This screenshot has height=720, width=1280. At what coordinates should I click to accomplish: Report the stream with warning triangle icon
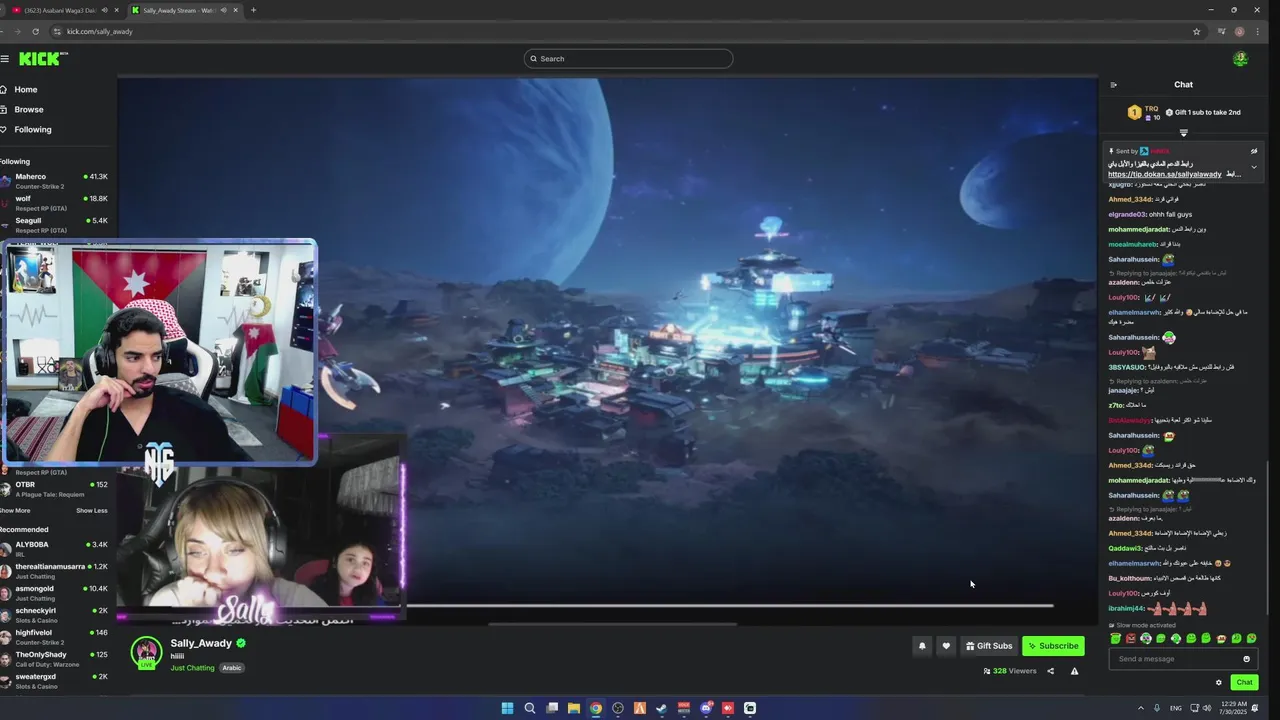[1074, 671]
